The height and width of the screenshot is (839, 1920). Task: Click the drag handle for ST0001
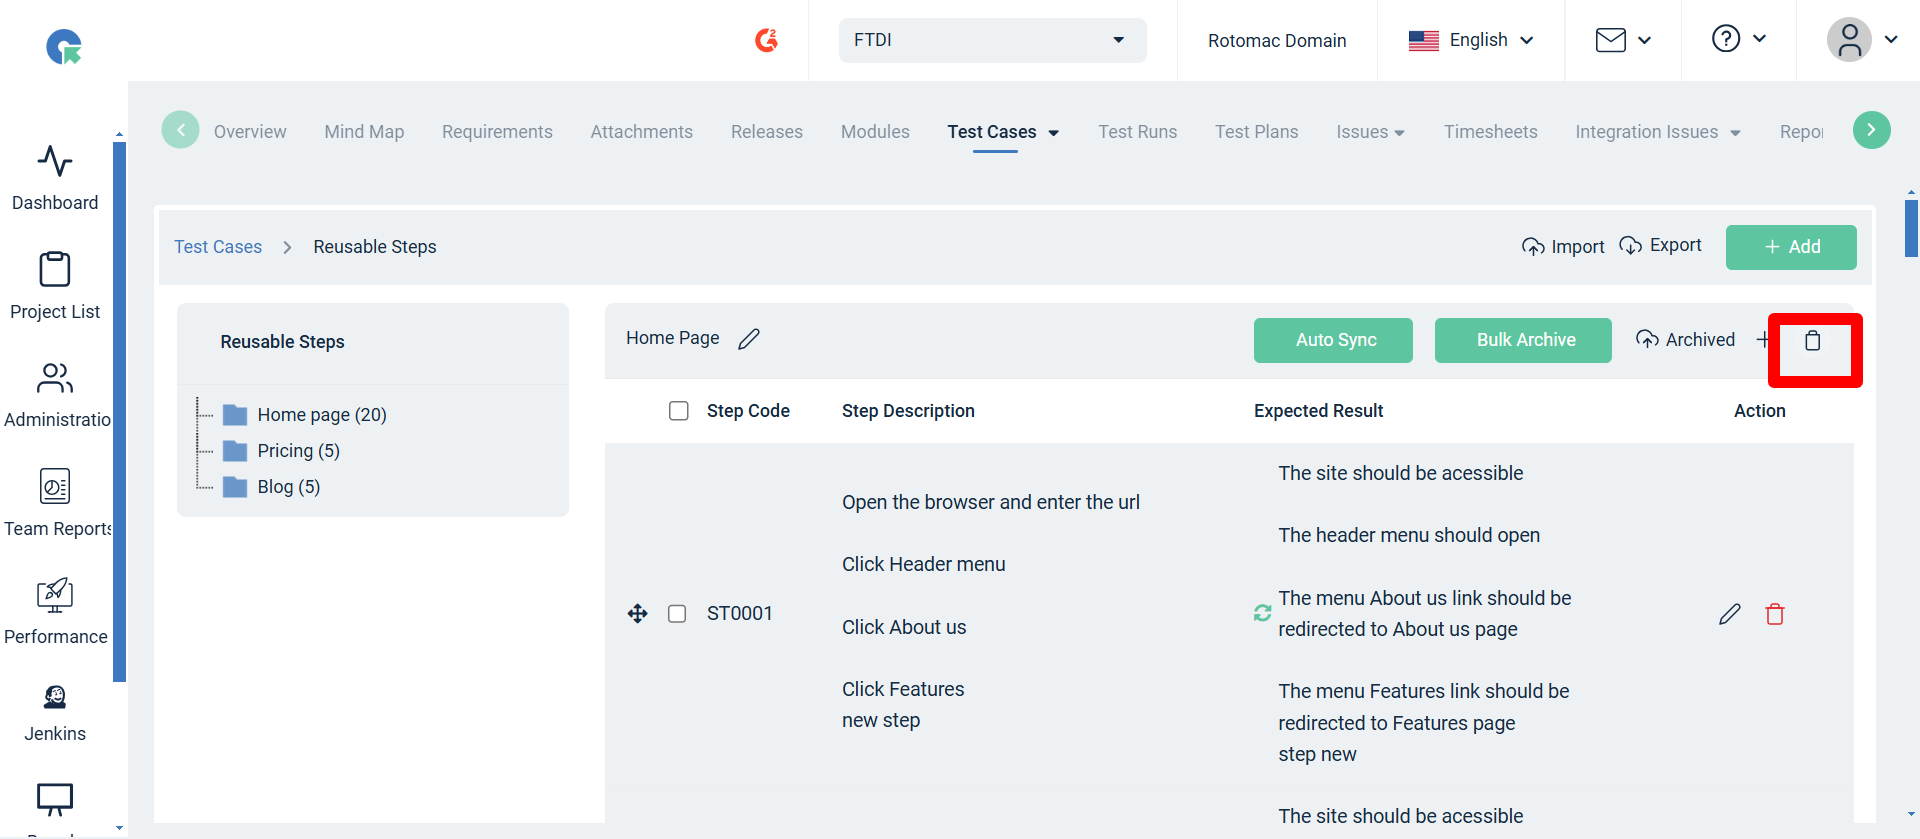point(638,614)
